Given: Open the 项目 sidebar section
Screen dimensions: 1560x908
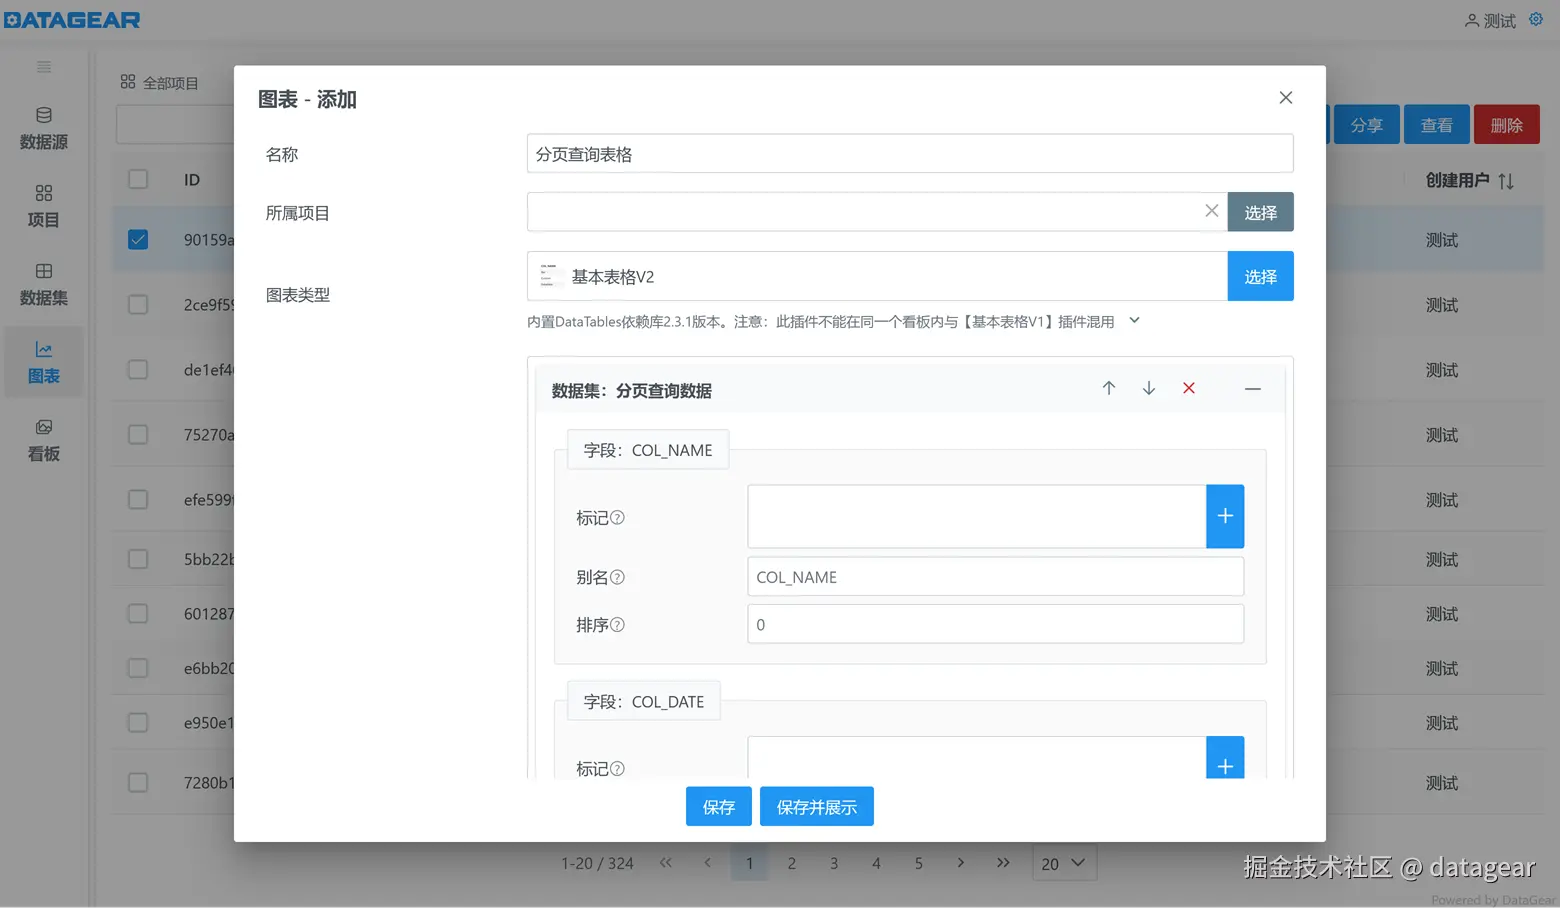Looking at the screenshot, I should click(x=44, y=207).
